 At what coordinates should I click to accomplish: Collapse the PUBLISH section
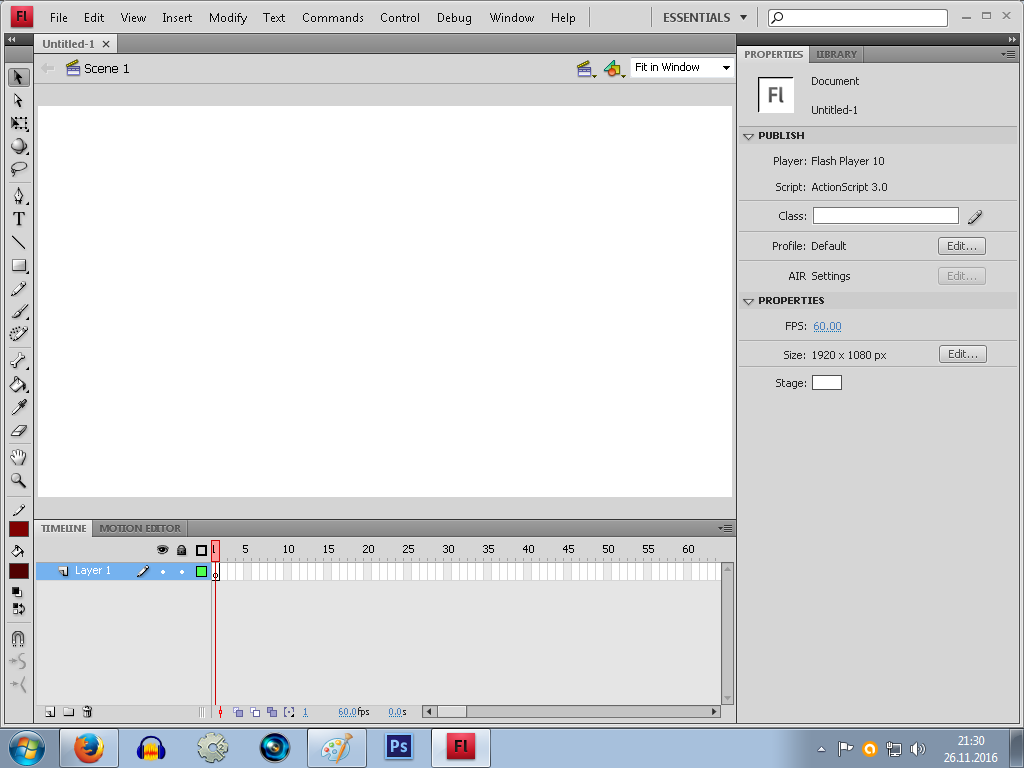(748, 135)
